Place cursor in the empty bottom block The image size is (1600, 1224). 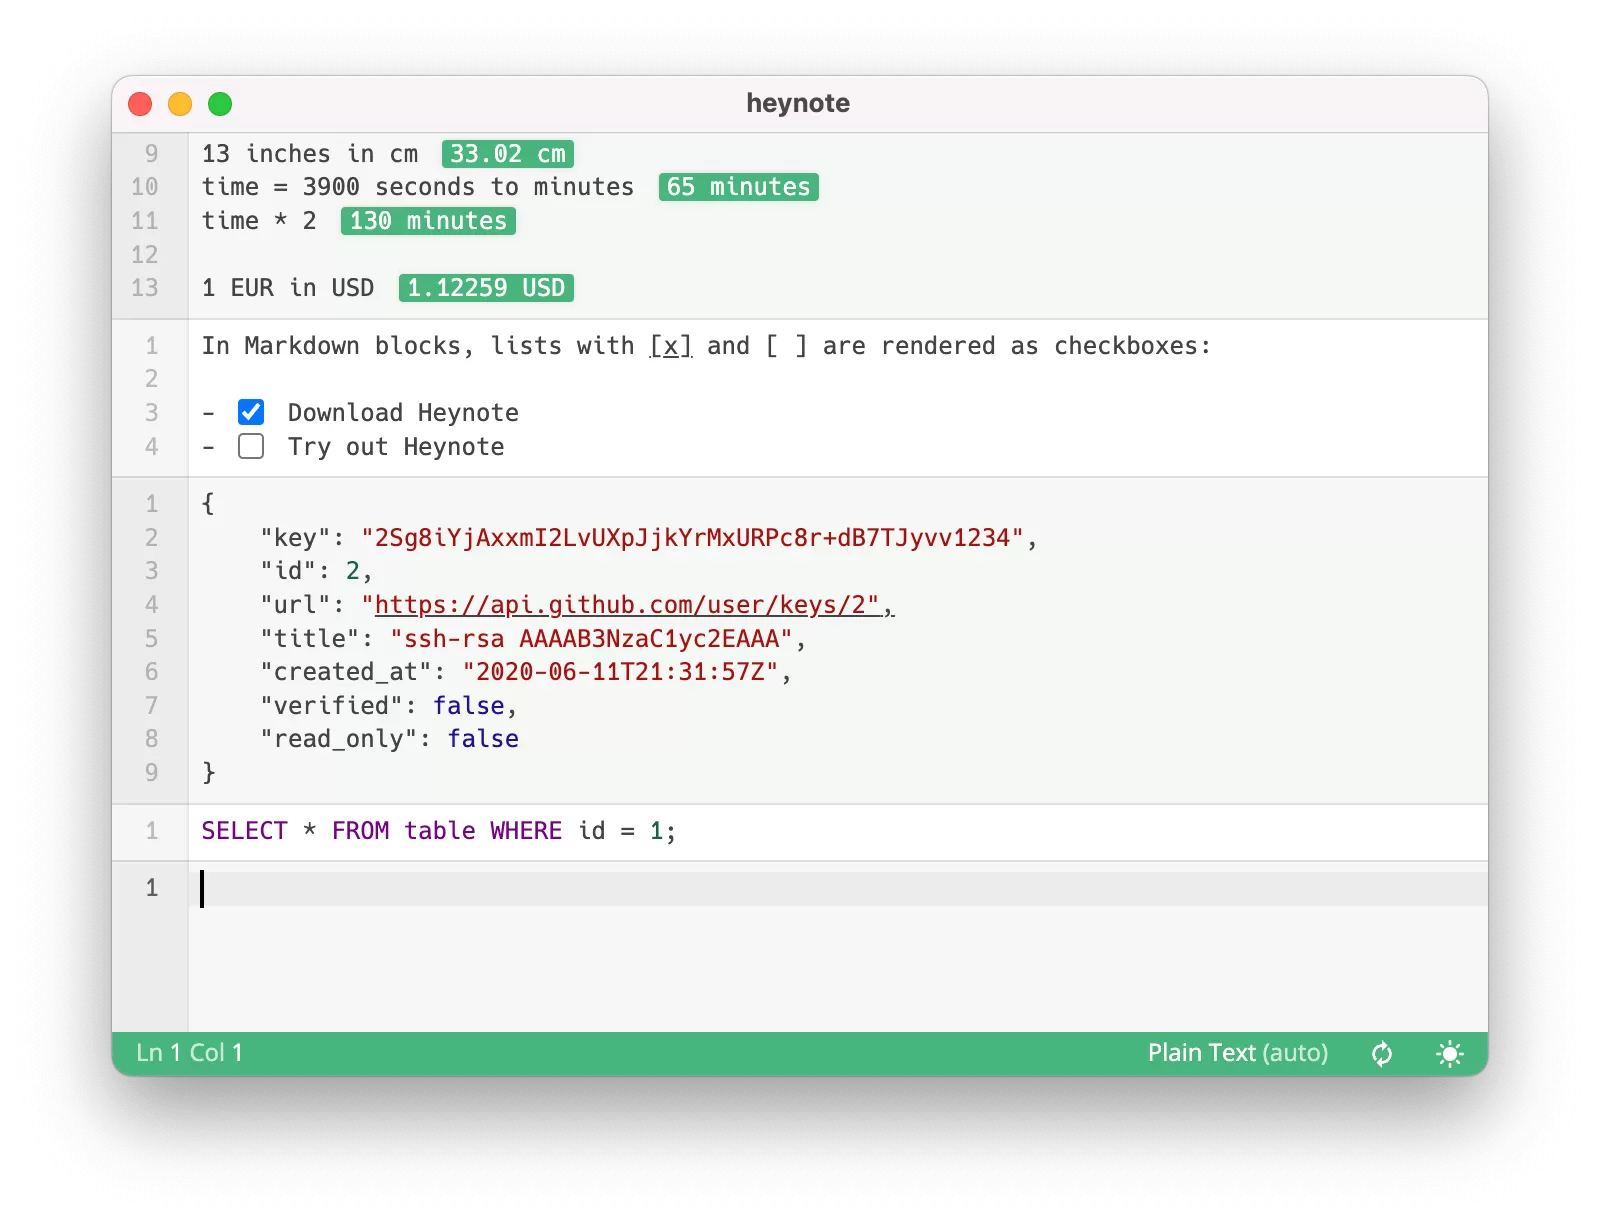click(600, 888)
